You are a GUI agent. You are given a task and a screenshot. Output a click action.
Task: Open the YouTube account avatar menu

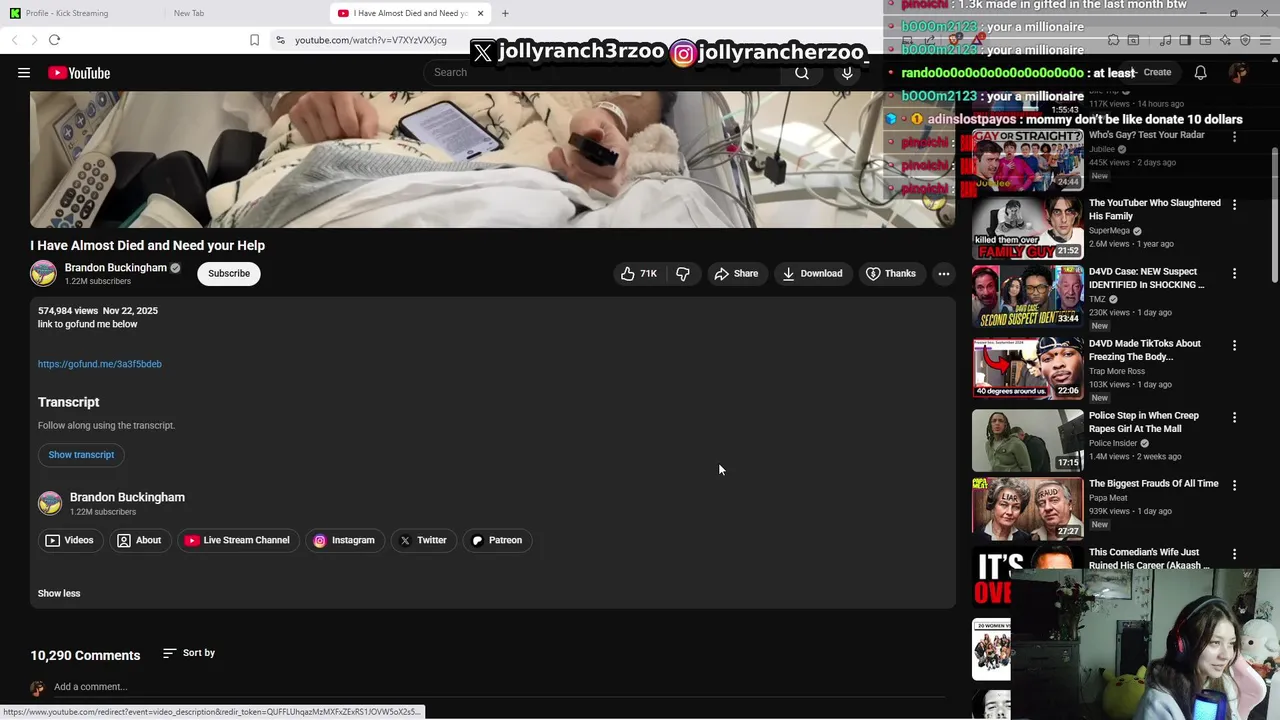(1238, 72)
